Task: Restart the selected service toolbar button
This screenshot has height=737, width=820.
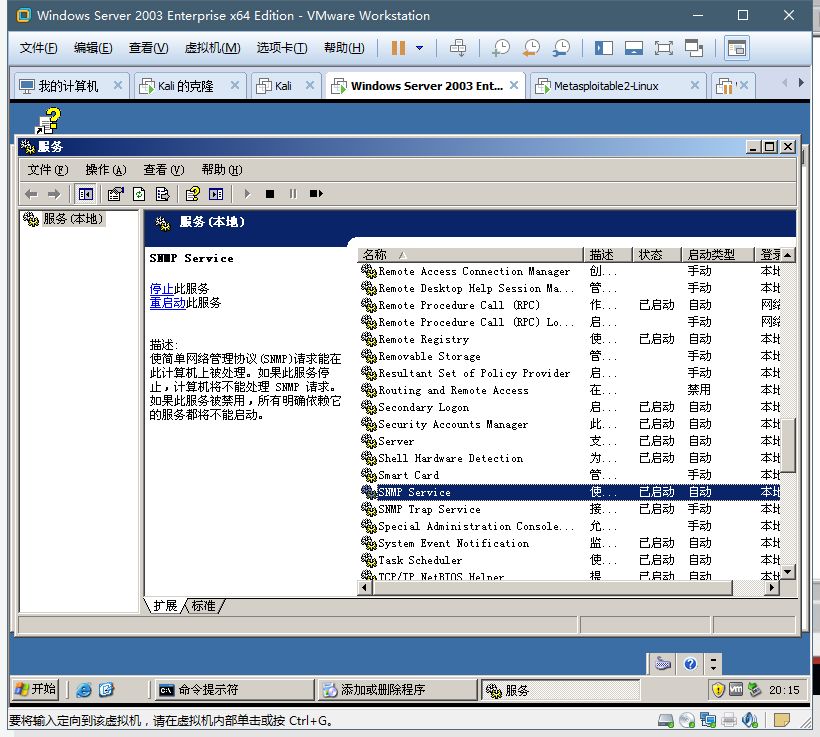Action: tap(316, 194)
